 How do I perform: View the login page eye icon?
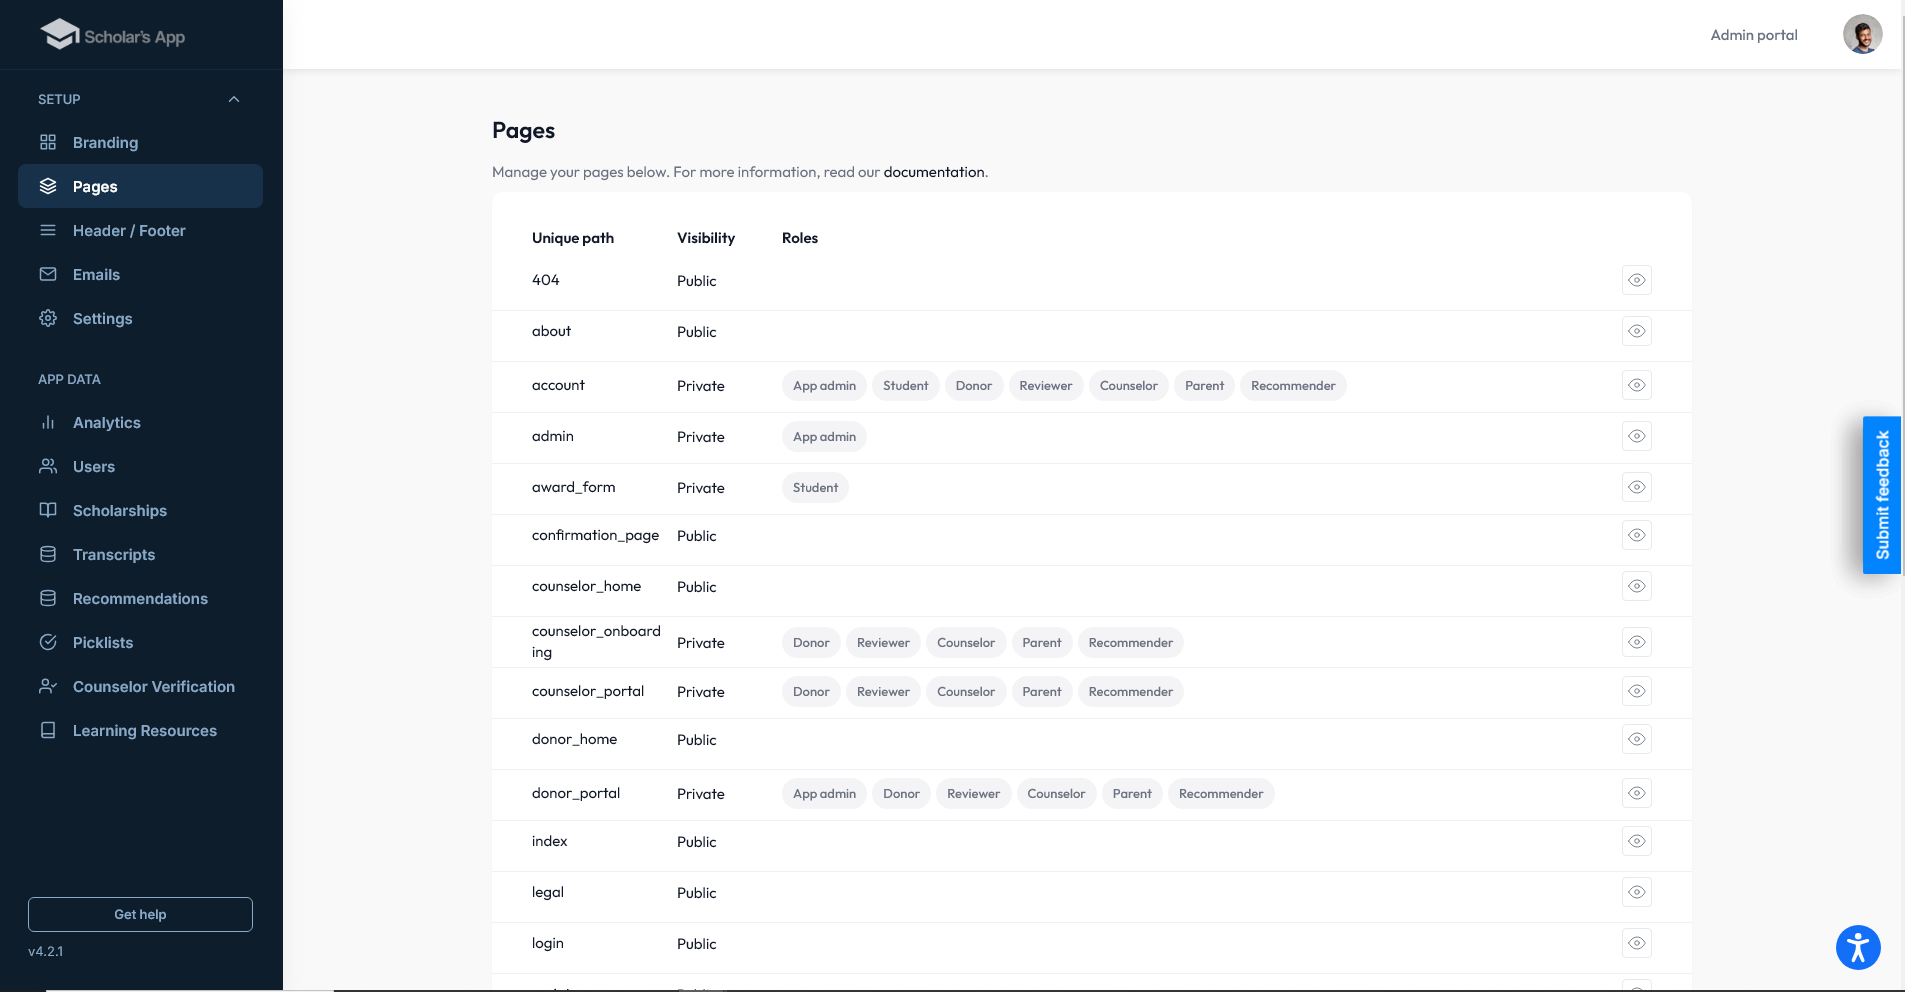1637,943
